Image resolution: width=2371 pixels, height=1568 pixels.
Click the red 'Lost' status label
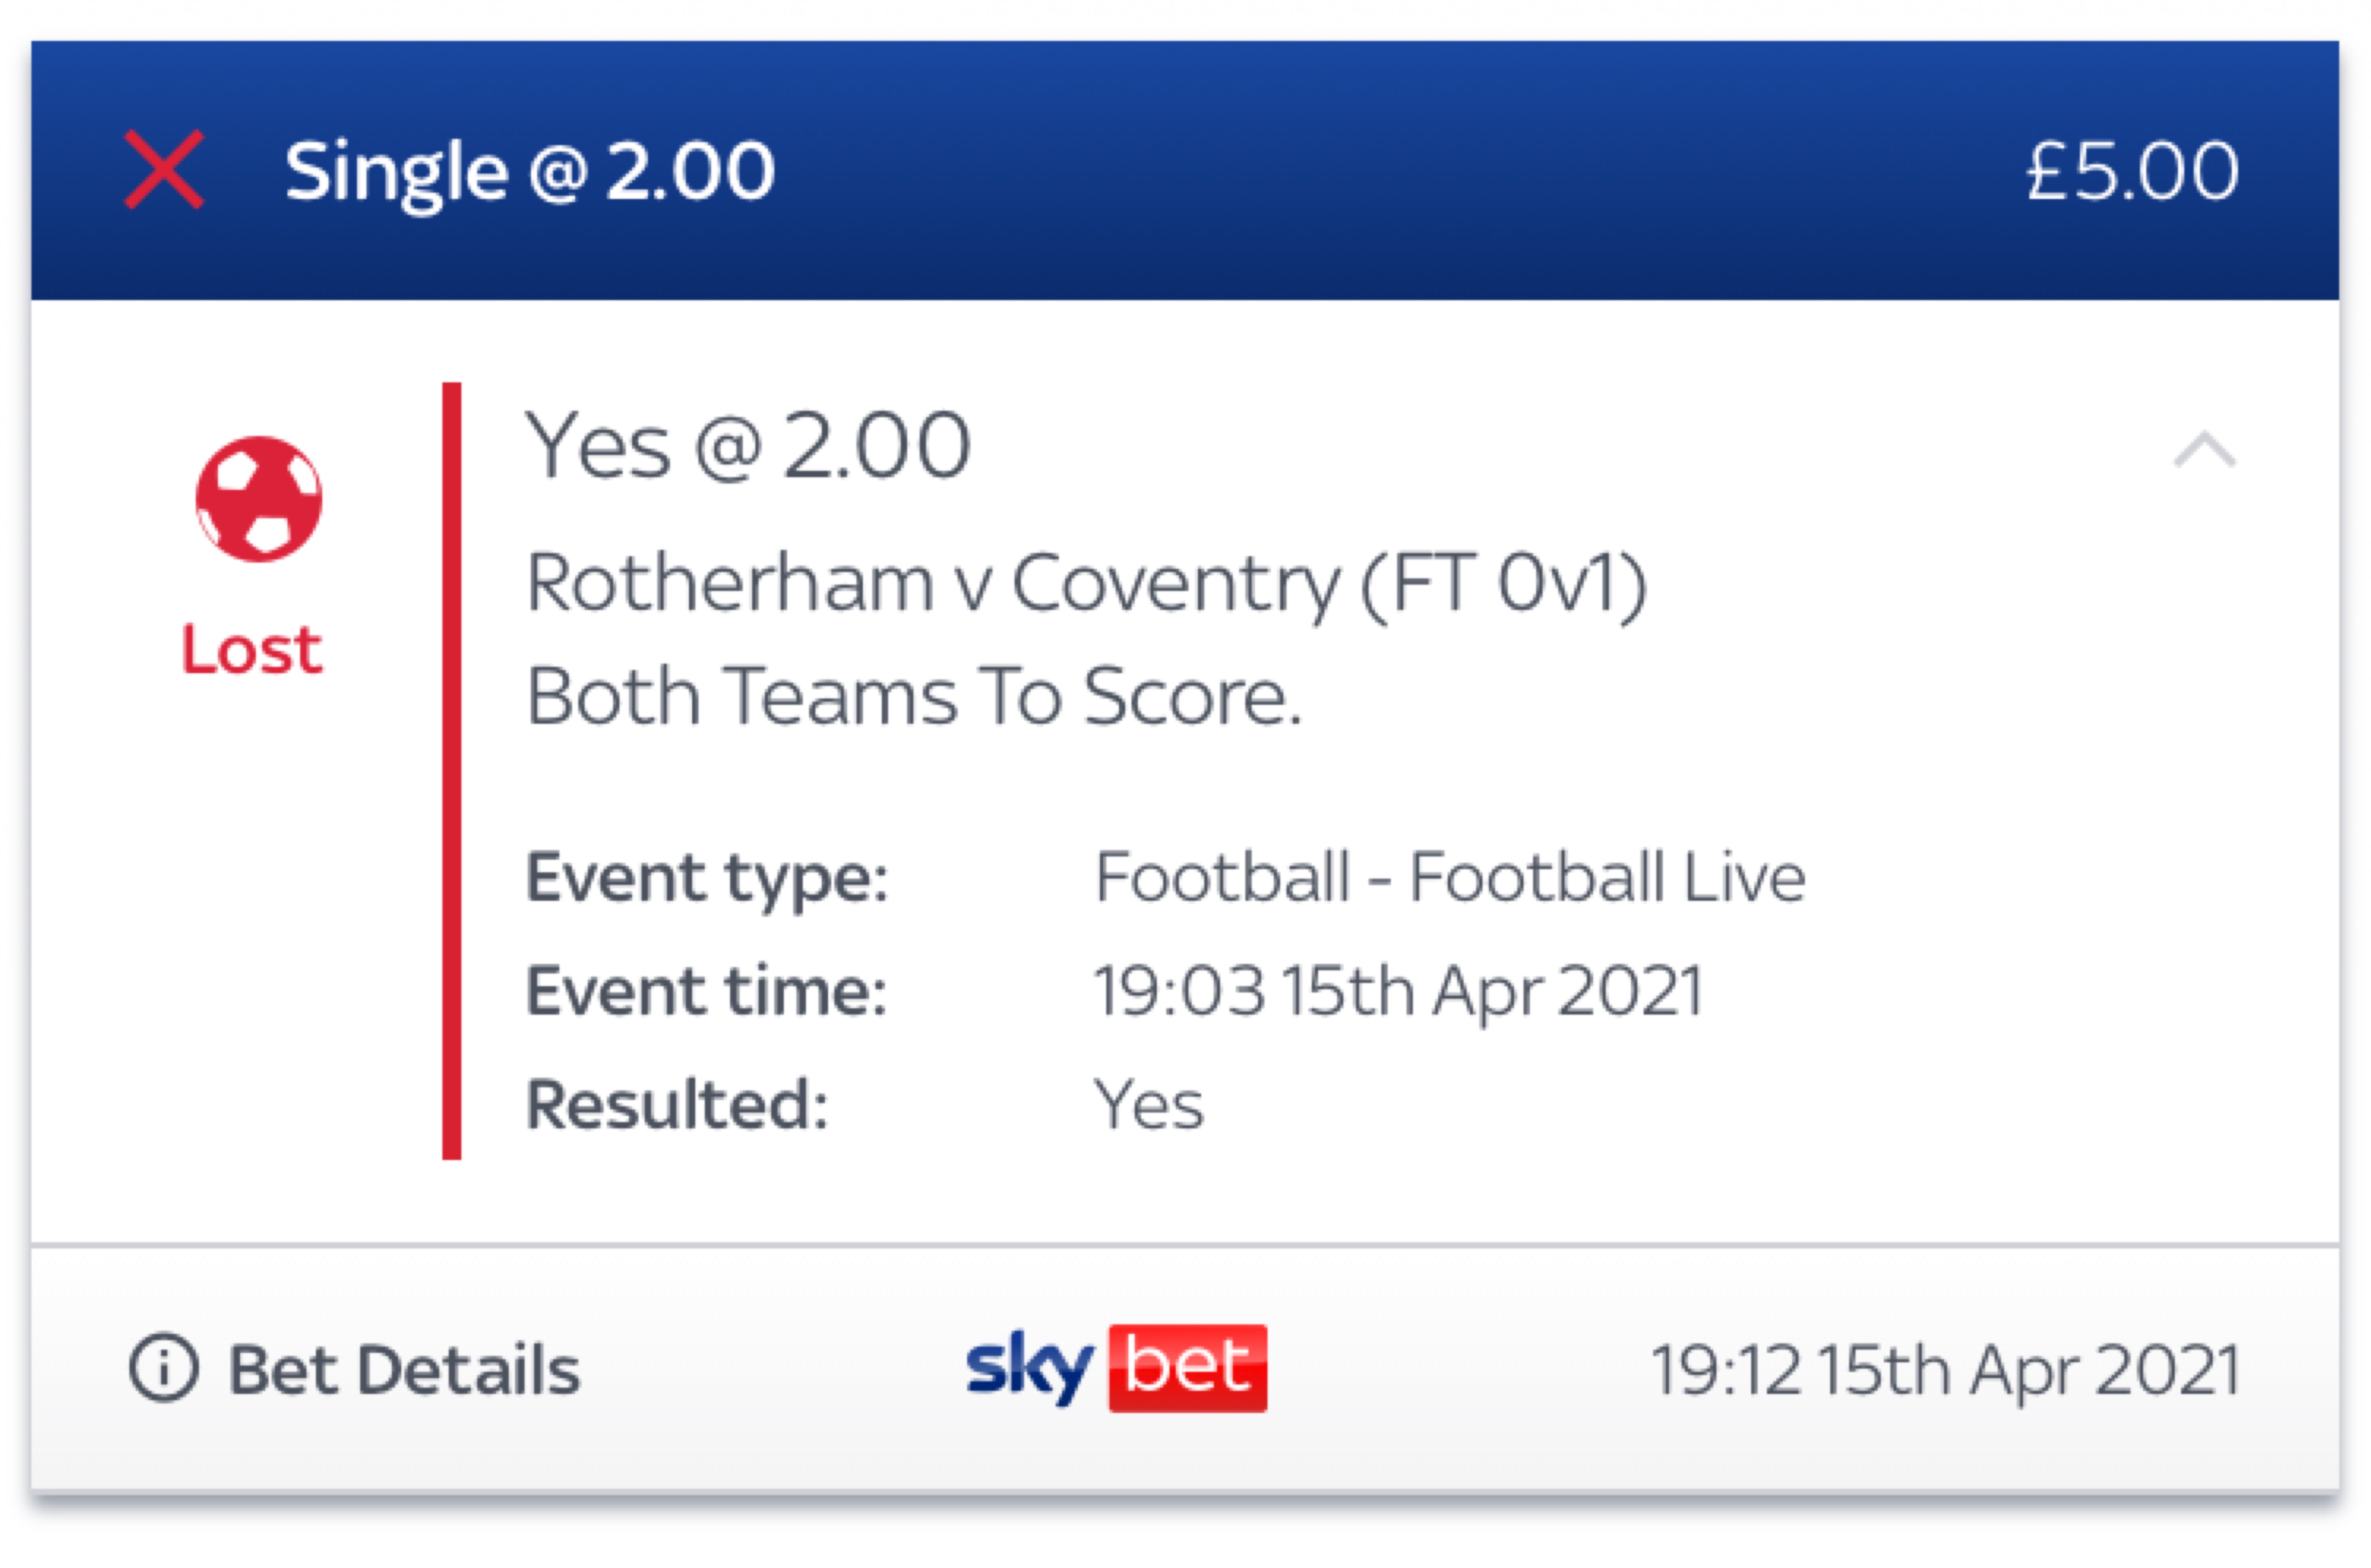point(252,650)
